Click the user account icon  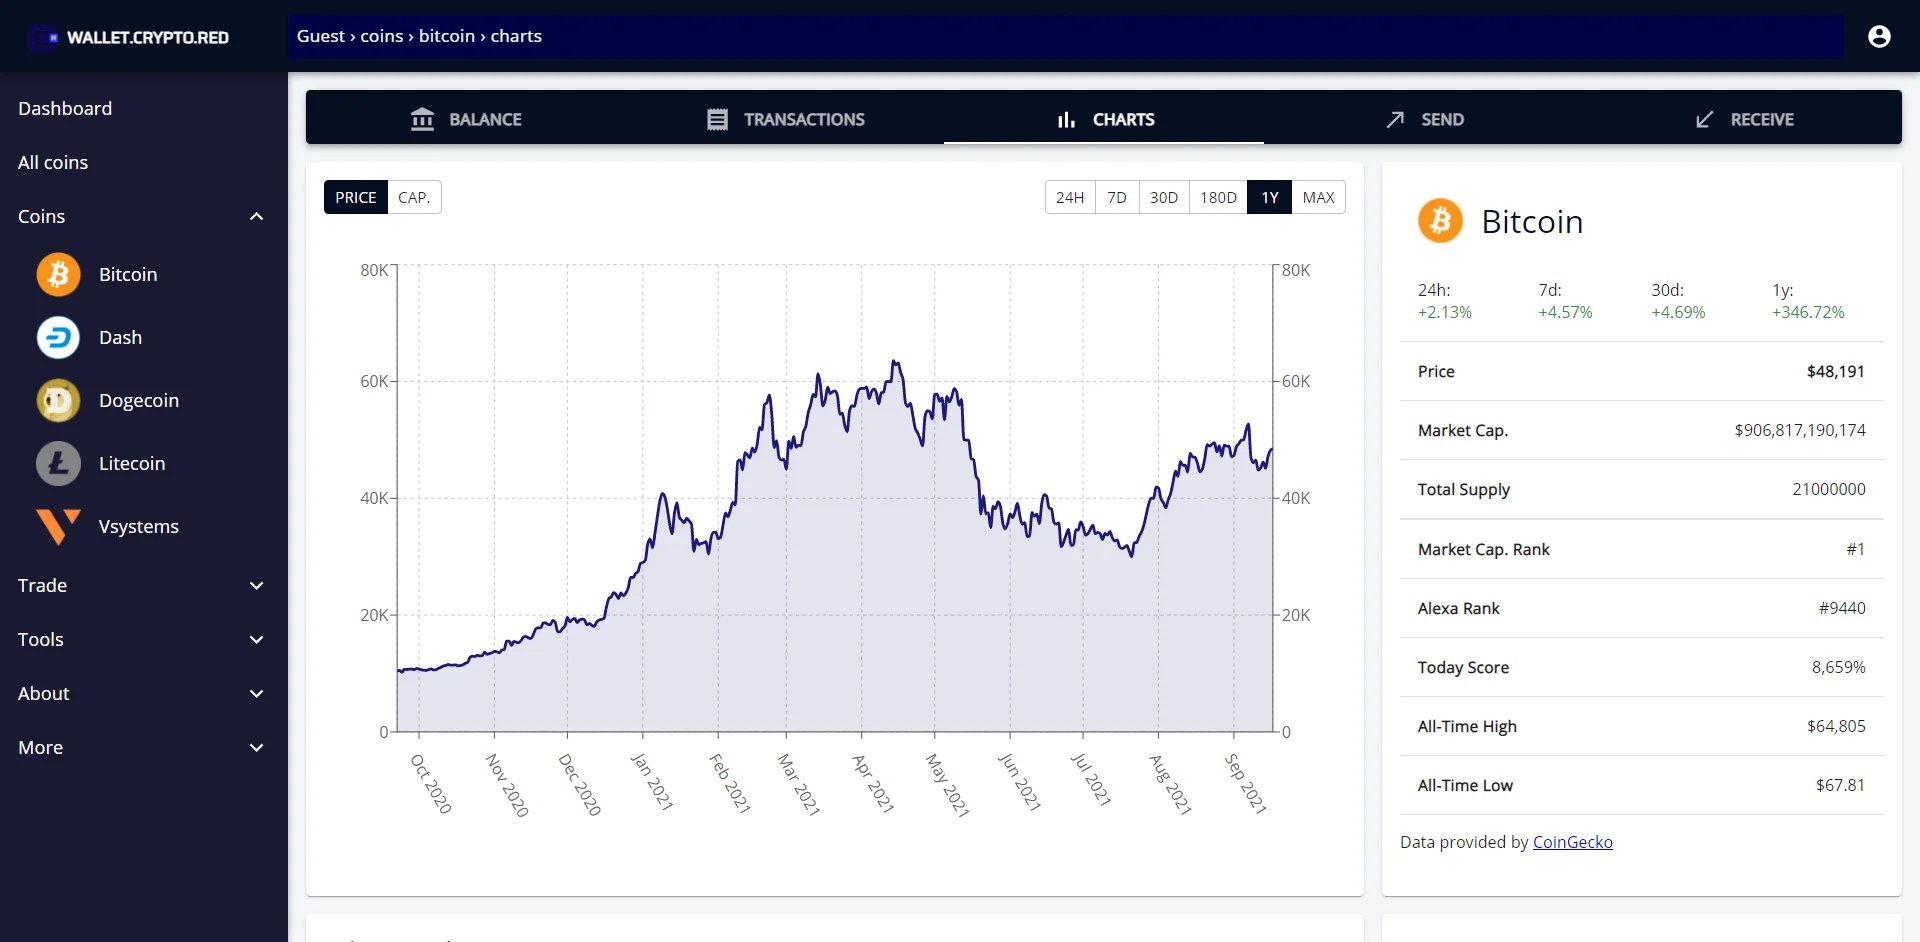coord(1880,36)
